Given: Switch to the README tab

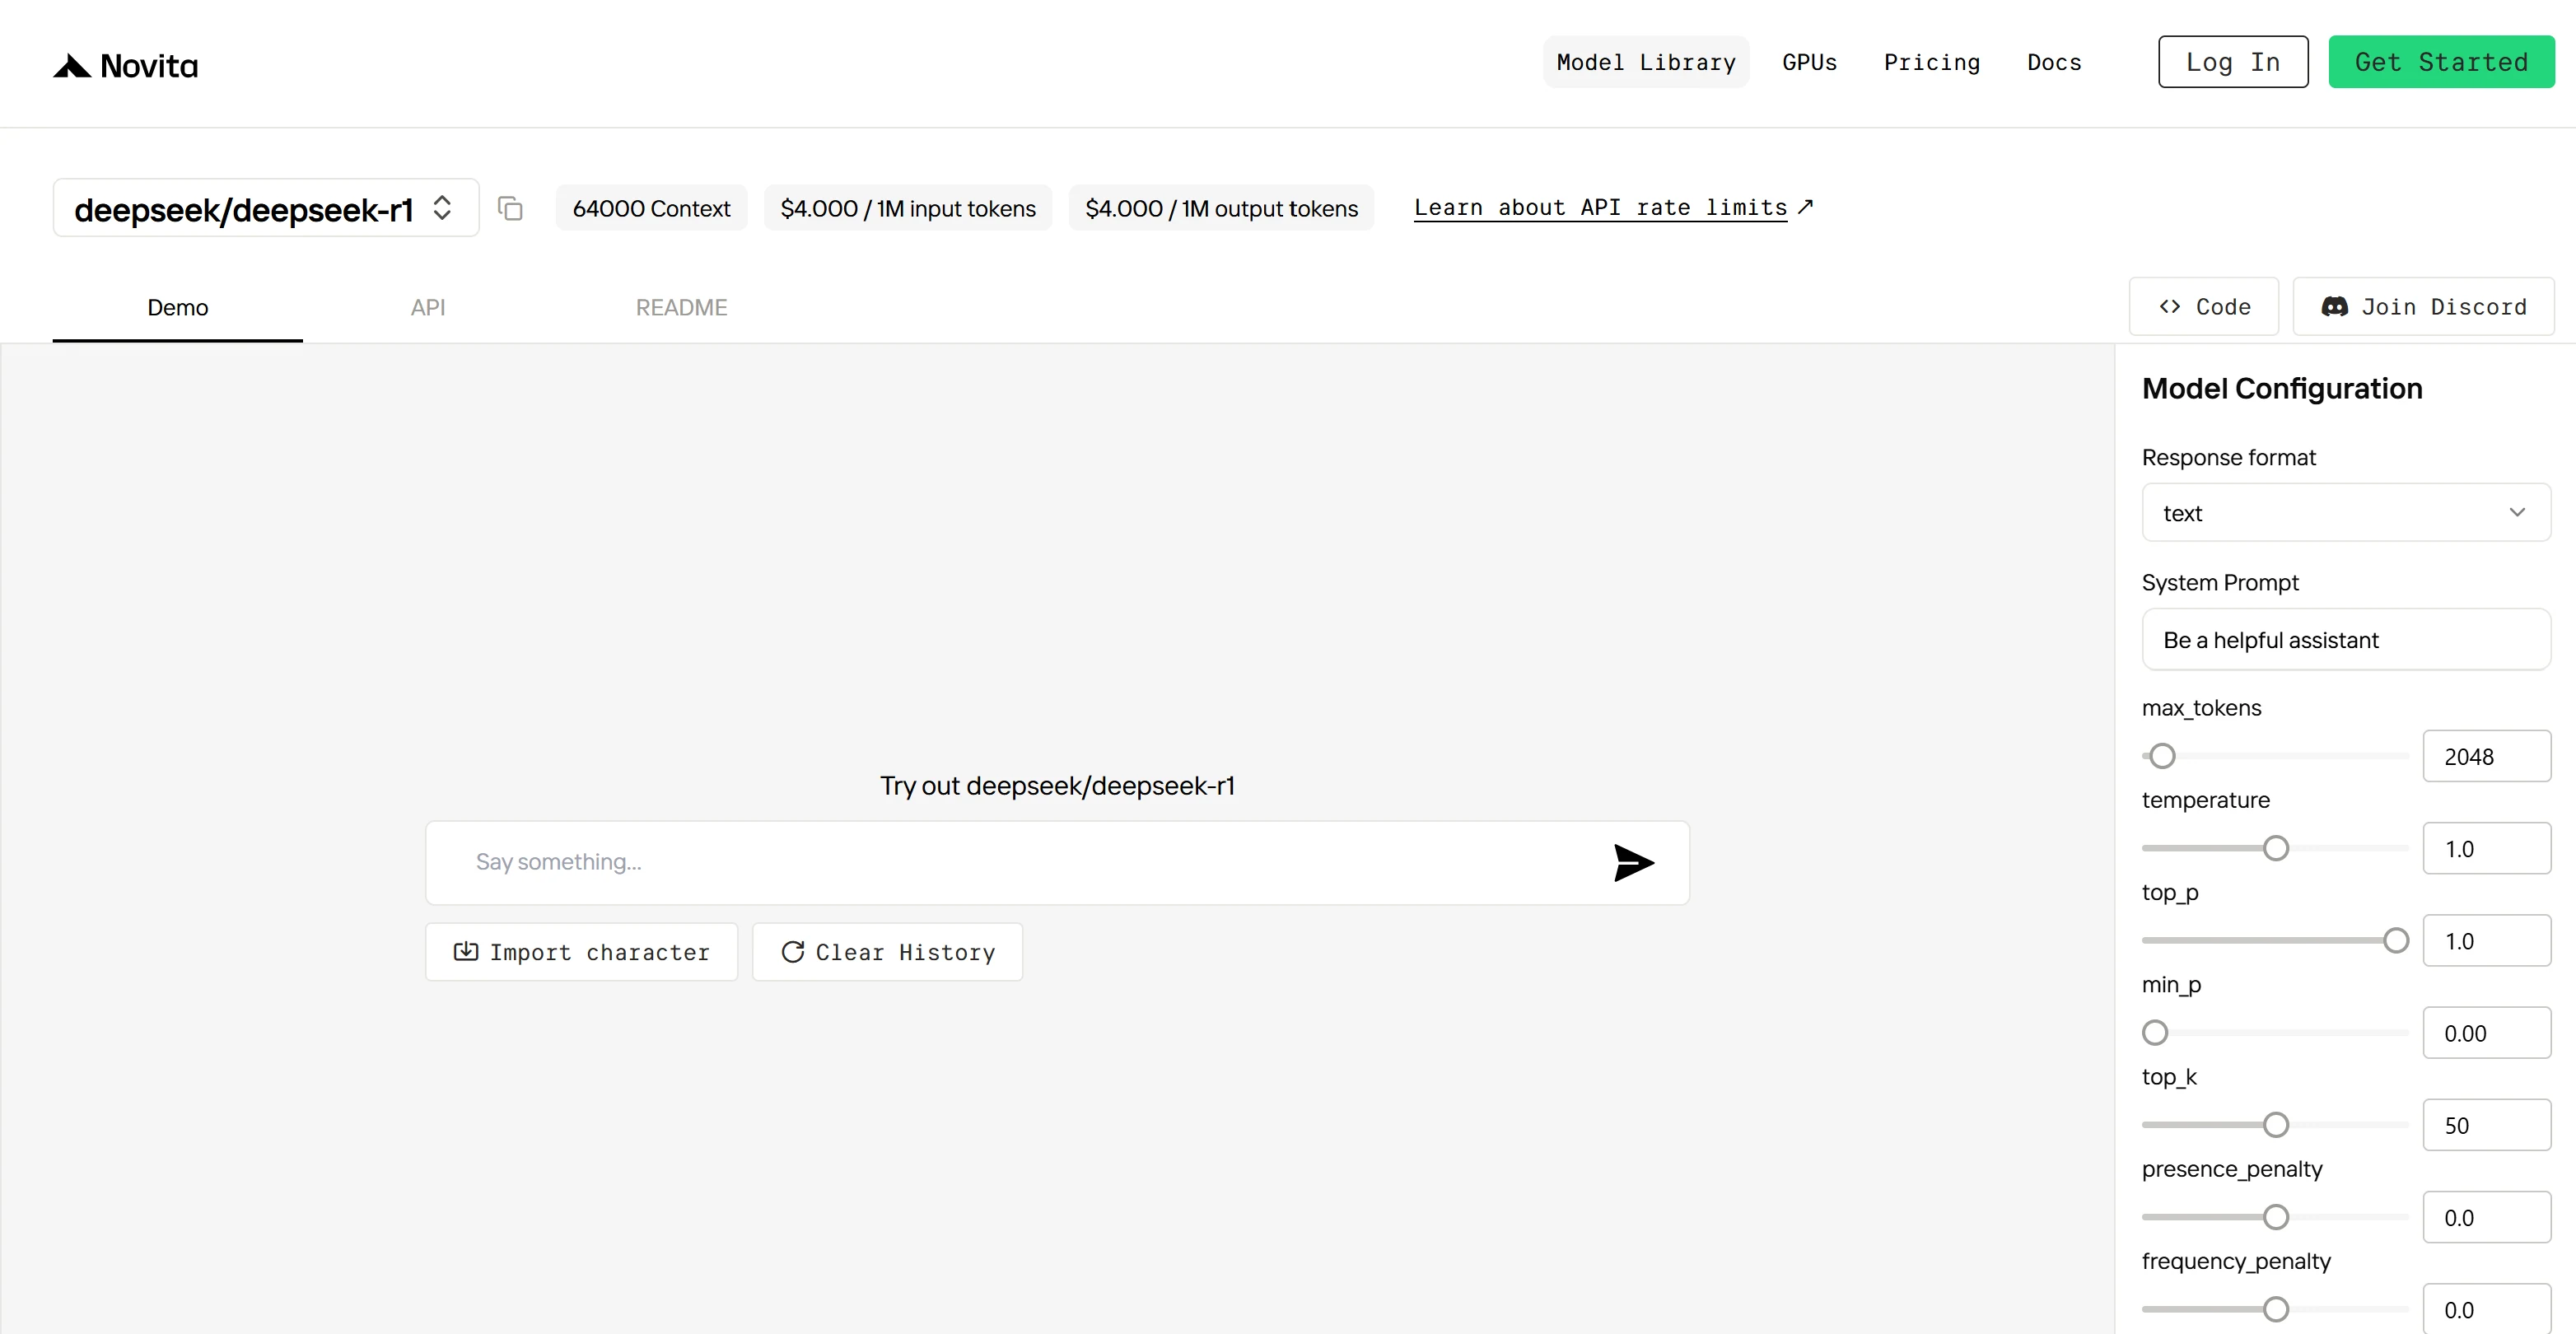Looking at the screenshot, I should (x=681, y=308).
